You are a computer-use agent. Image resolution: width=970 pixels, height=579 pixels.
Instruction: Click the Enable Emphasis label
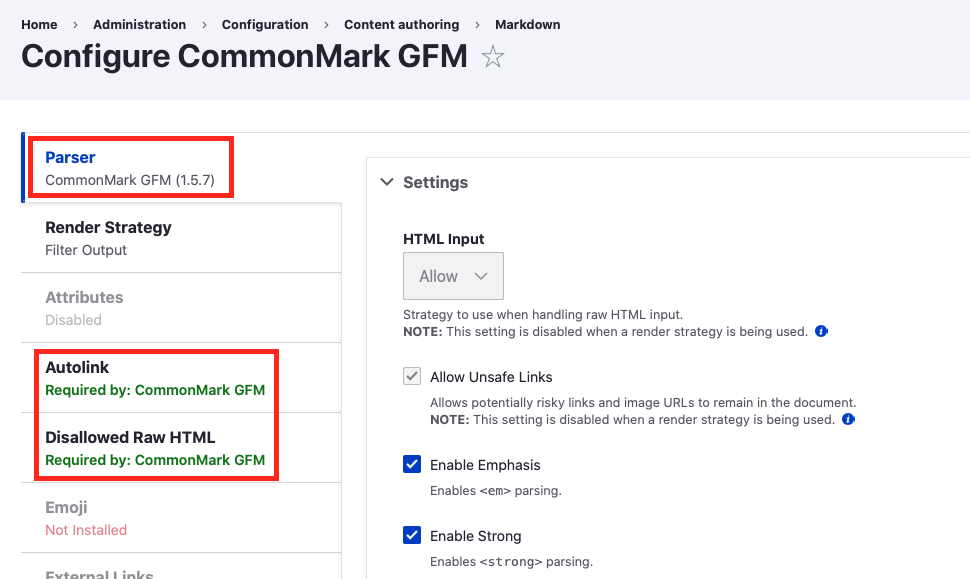click(x=485, y=465)
